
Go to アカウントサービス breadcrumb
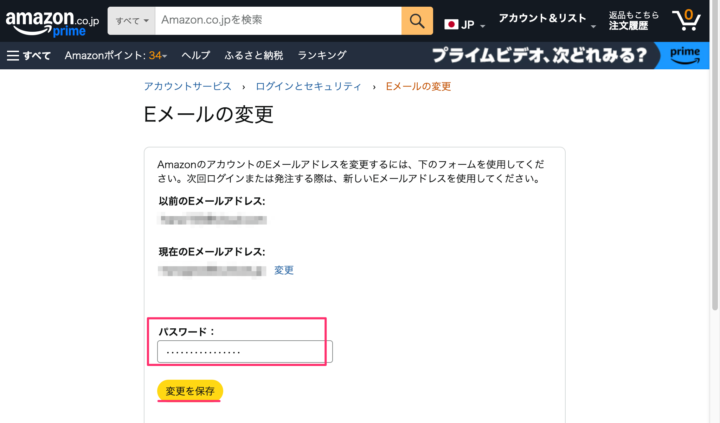click(x=187, y=87)
